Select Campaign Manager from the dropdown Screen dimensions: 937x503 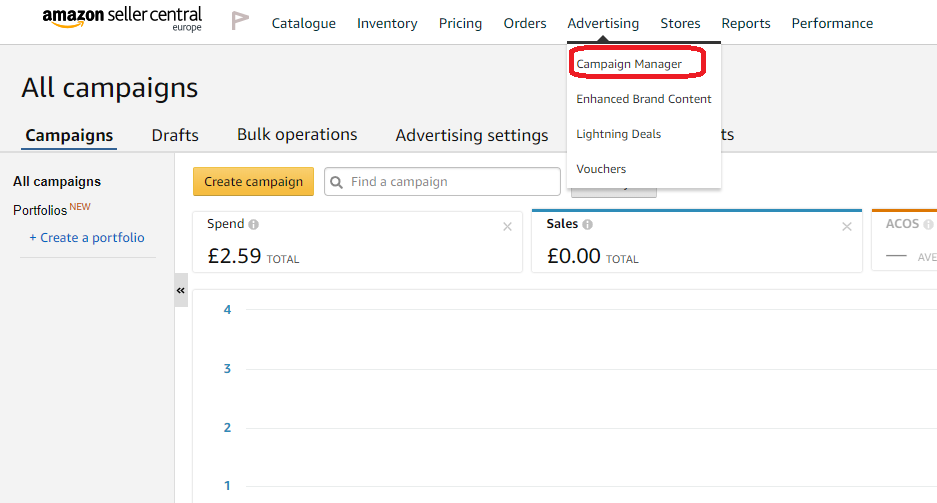[x=629, y=64]
